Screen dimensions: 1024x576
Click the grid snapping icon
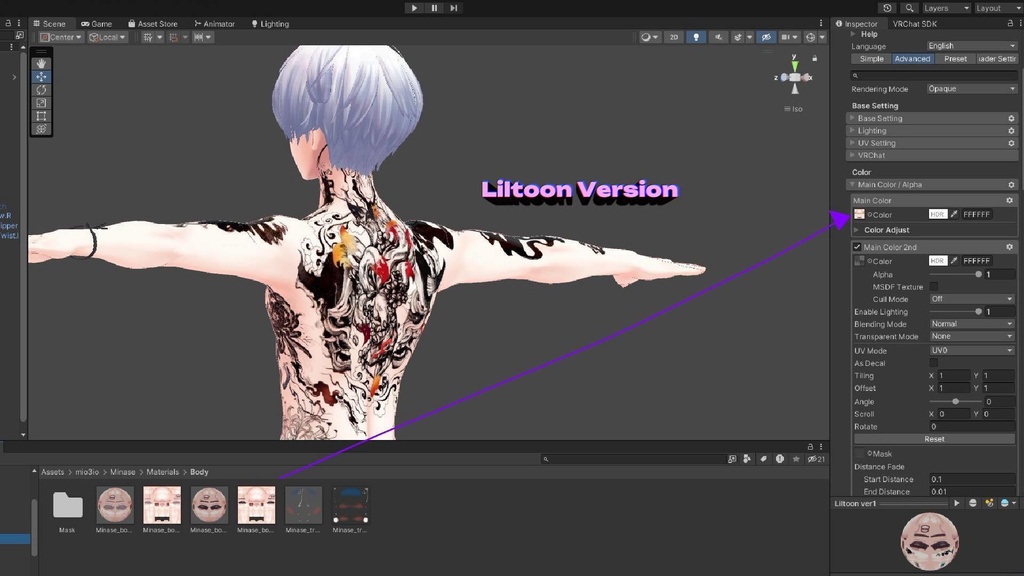[x=174, y=37]
